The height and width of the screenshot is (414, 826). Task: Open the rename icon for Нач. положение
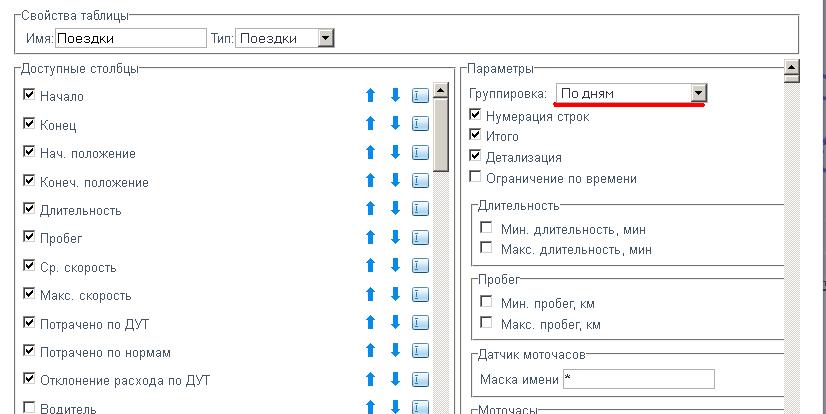pyautogui.click(x=420, y=152)
